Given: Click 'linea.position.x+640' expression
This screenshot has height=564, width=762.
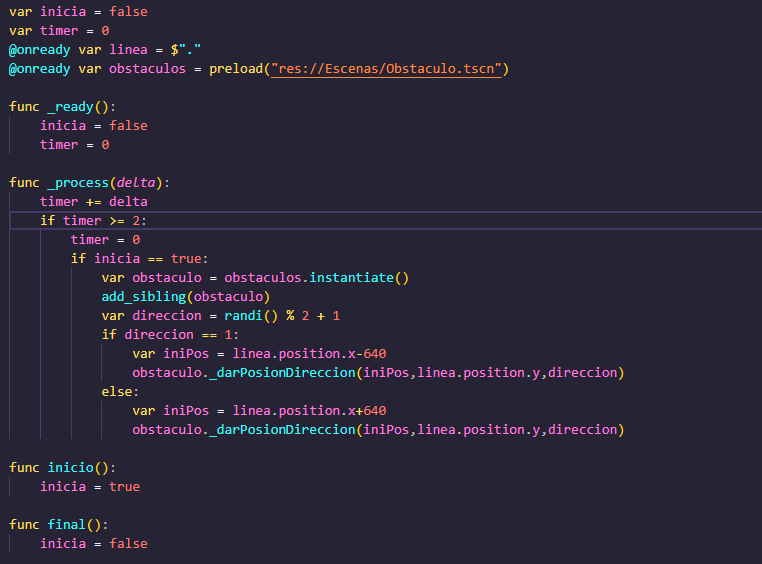Looking at the screenshot, I should pos(309,410).
